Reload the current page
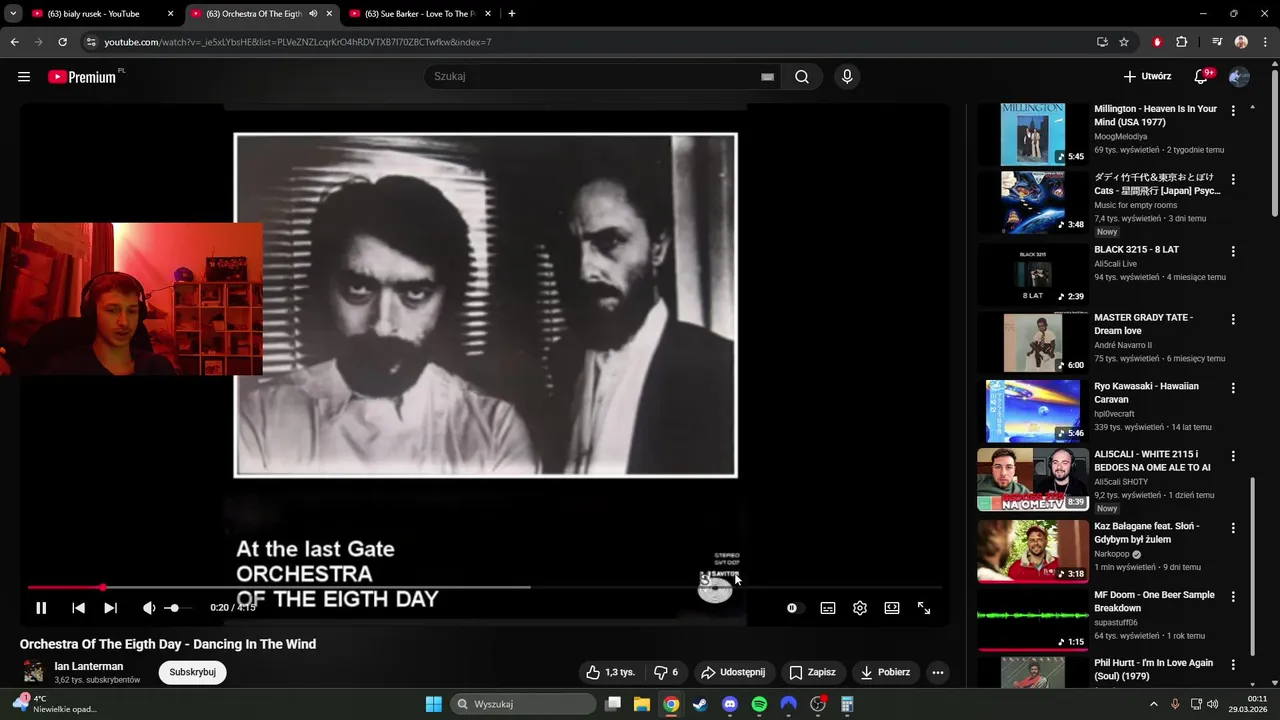Image resolution: width=1280 pixels, height=720 pixels. coord(62,42)
